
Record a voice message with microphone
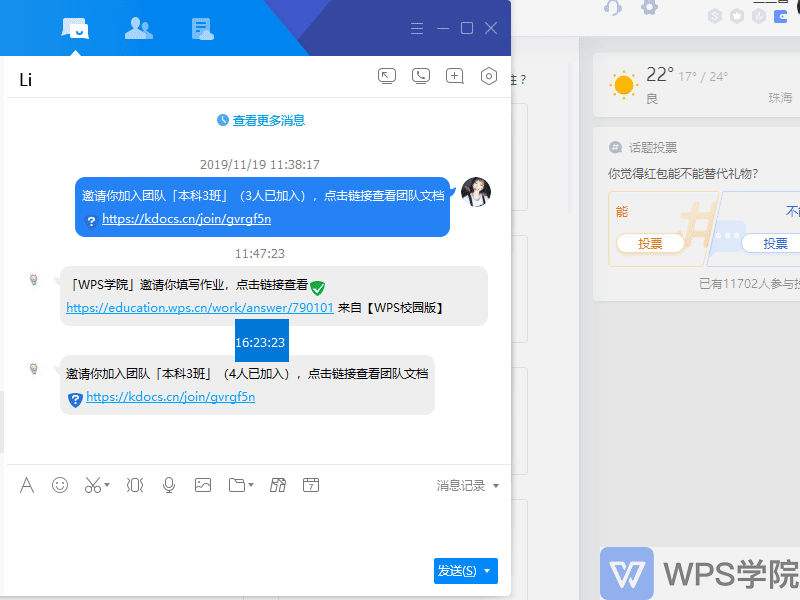click(169, 485)
